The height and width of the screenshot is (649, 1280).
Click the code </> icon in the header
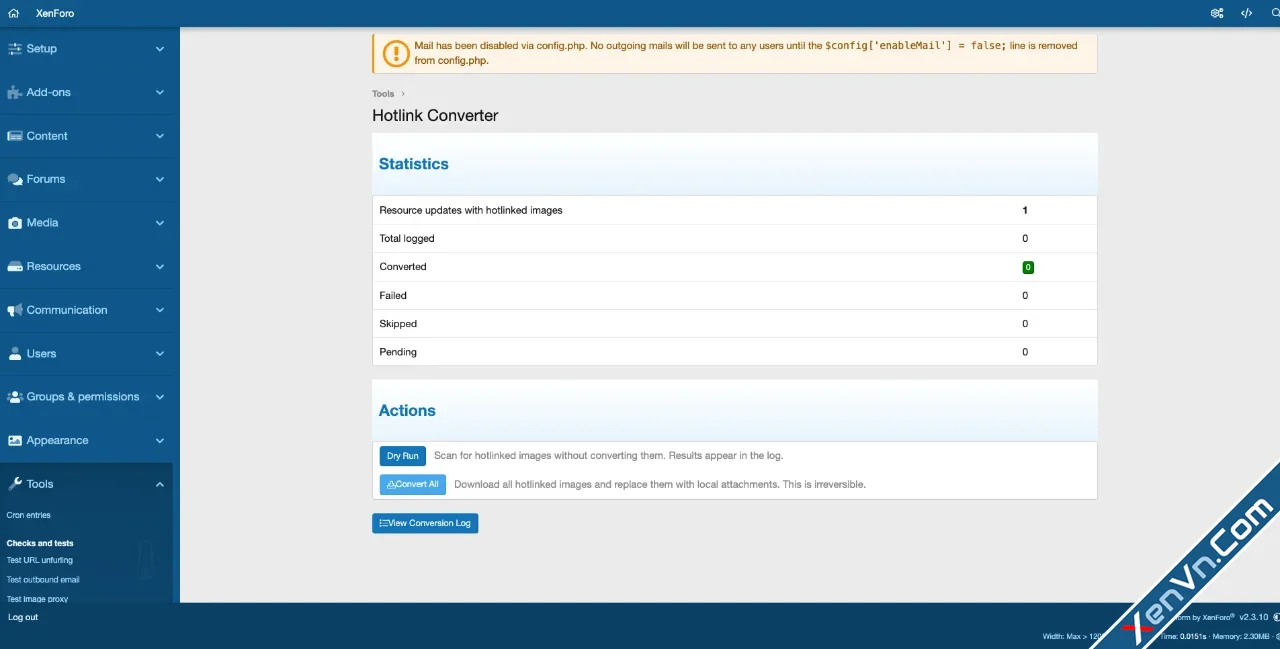click(x=1246, y=13)
